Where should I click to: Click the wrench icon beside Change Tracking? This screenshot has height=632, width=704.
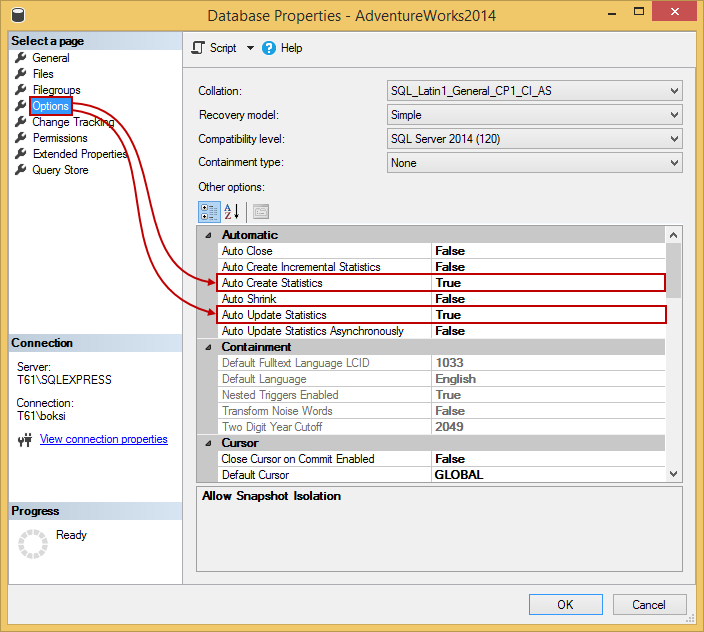(x=21, y=122)
